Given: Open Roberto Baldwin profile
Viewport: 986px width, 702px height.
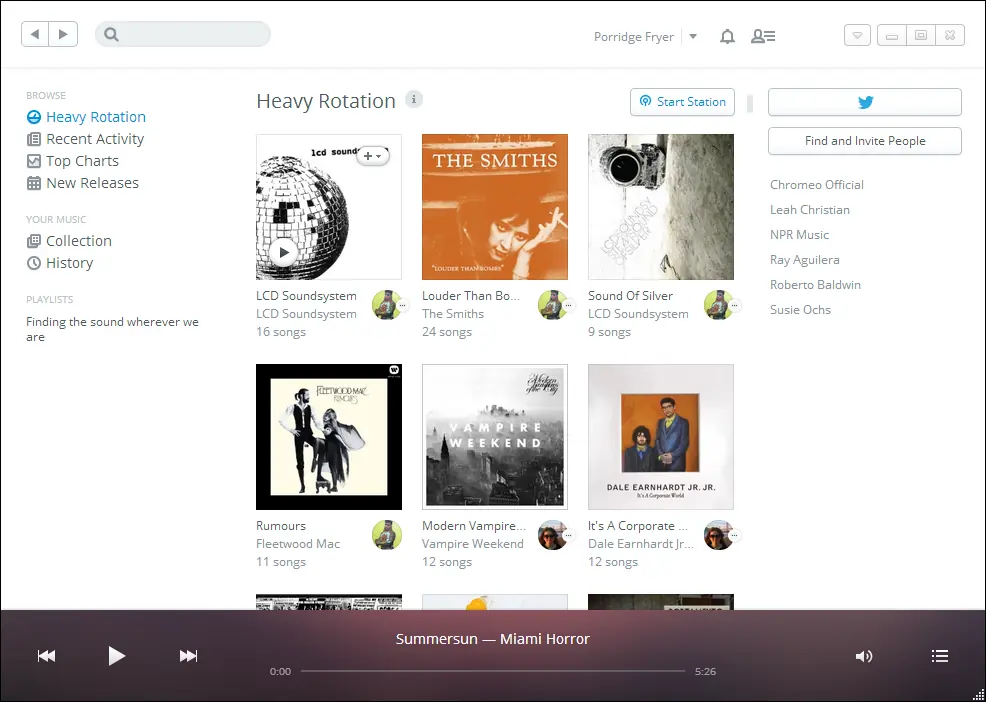Looking at the screenshot, I should pyautogui.click(x=815, y=285).
